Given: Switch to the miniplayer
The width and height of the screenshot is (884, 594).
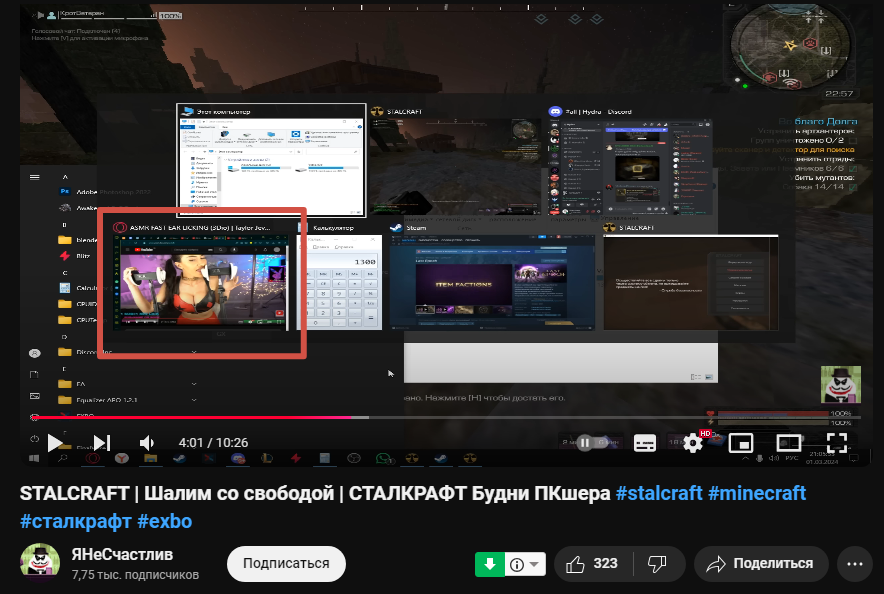Looking at the screenshot, I should [741, 443].
